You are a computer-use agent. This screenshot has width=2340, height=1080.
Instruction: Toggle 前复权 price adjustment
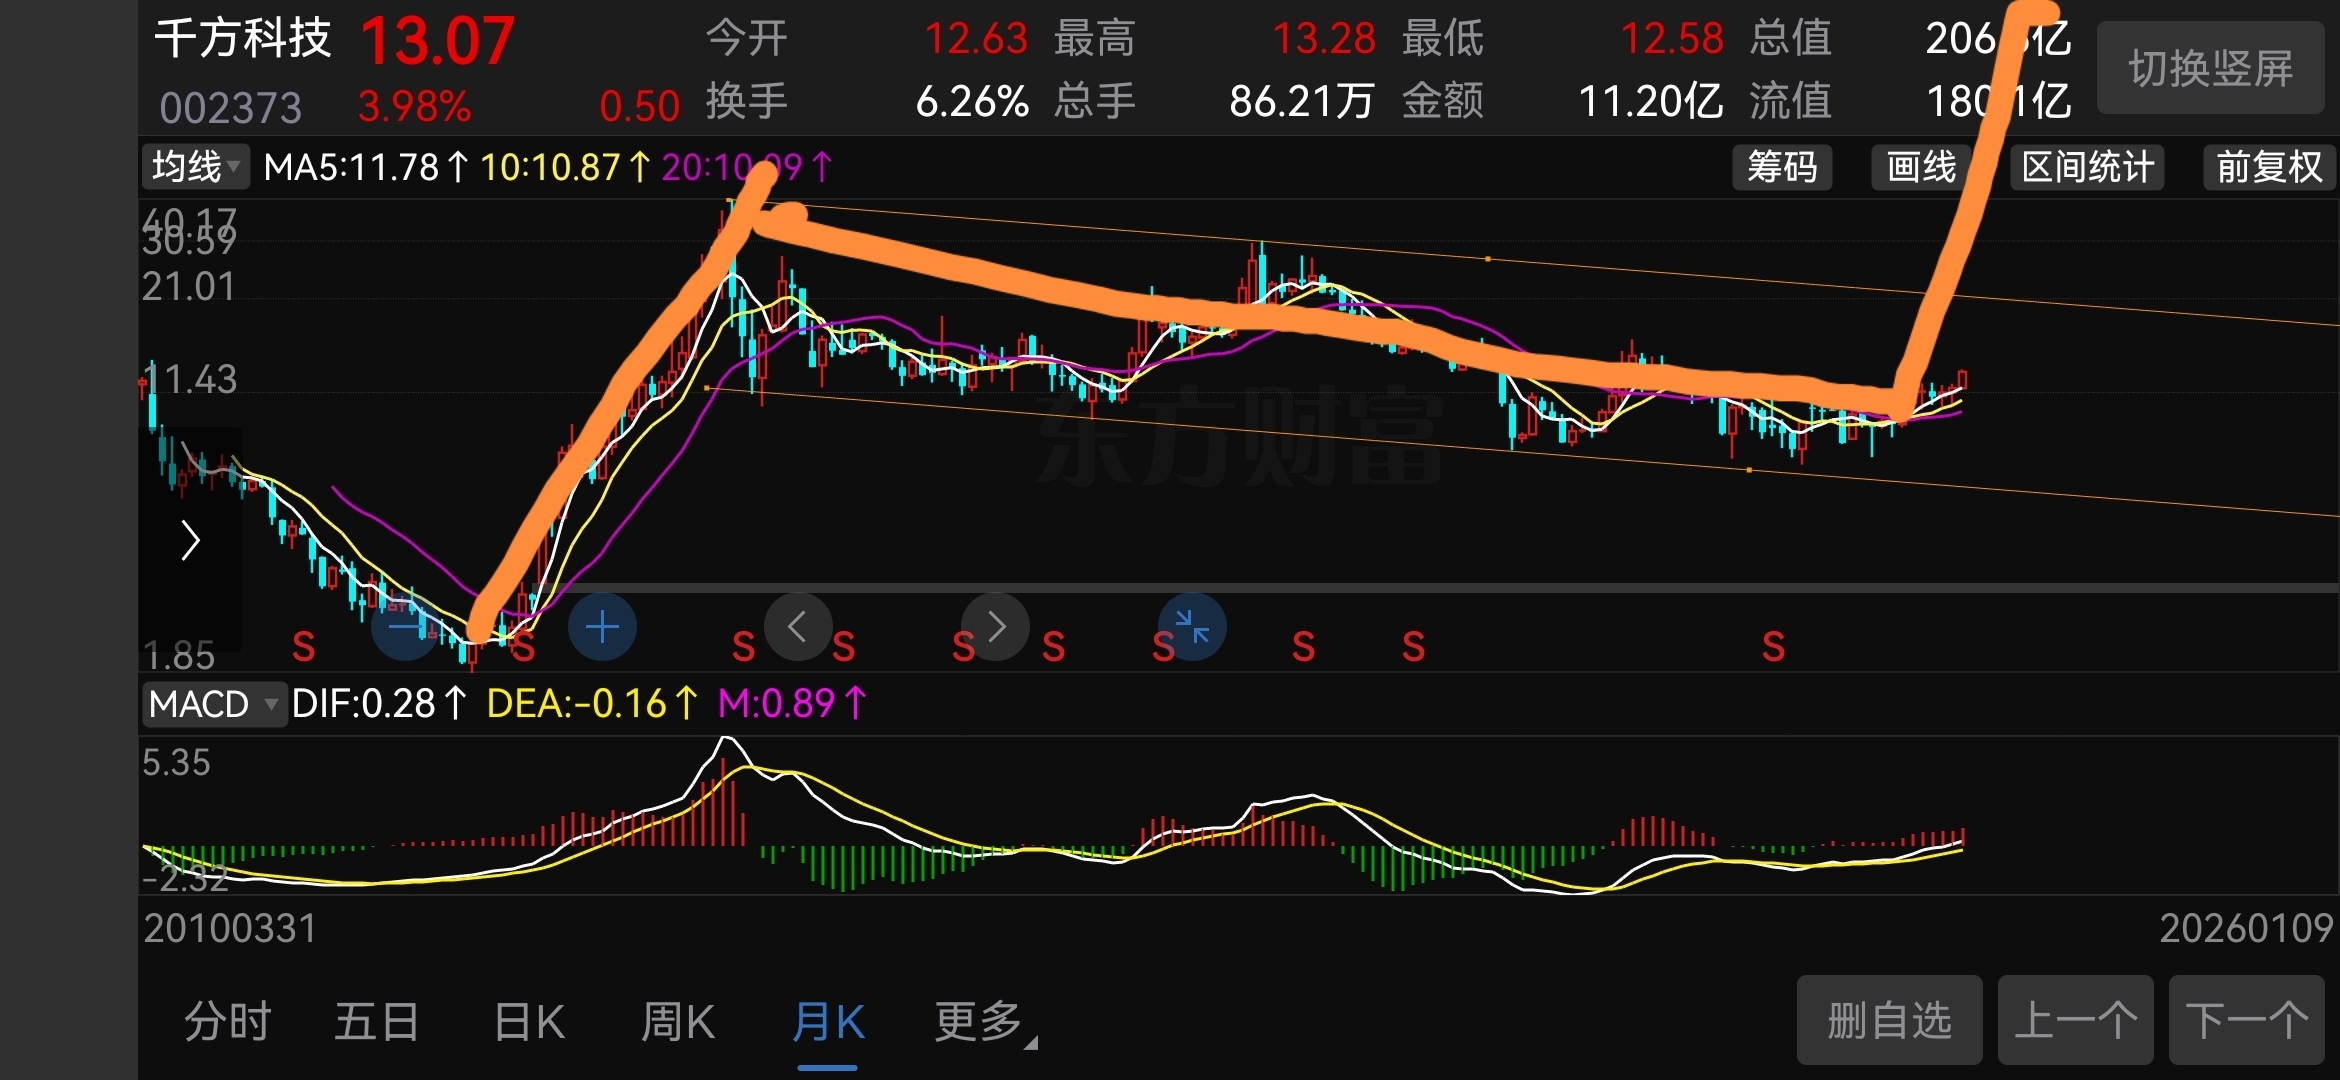[x=2268, y=167]
